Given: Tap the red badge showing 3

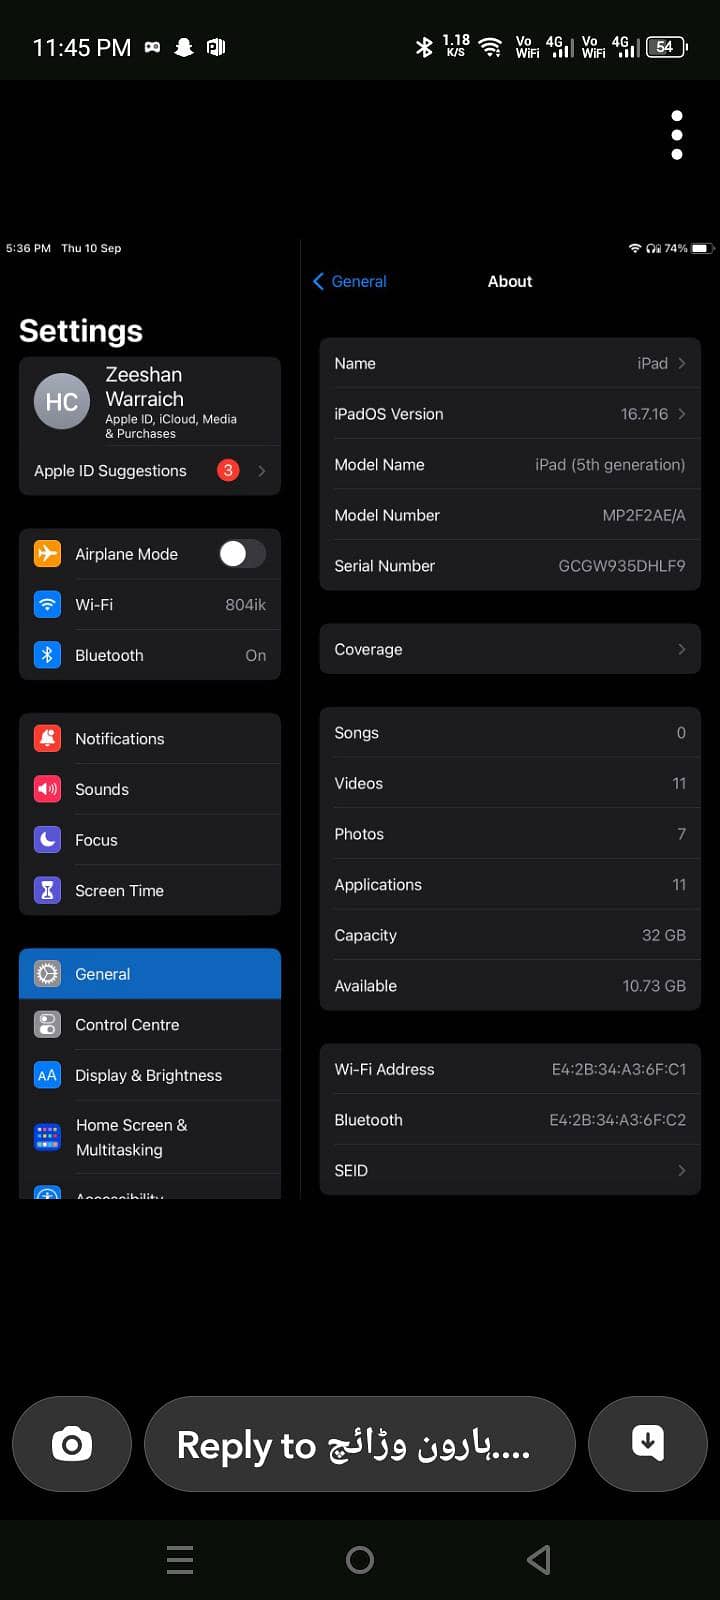Looking at the screenshot, I should click(x=228, y=470).
